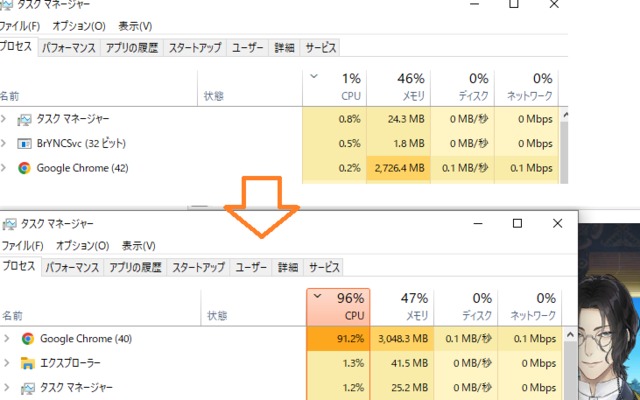Image resolution: width=640 pixels, height=400 pixels.
Task: Sort by the 96% CPU column header
Action: [x=338, y=307]
